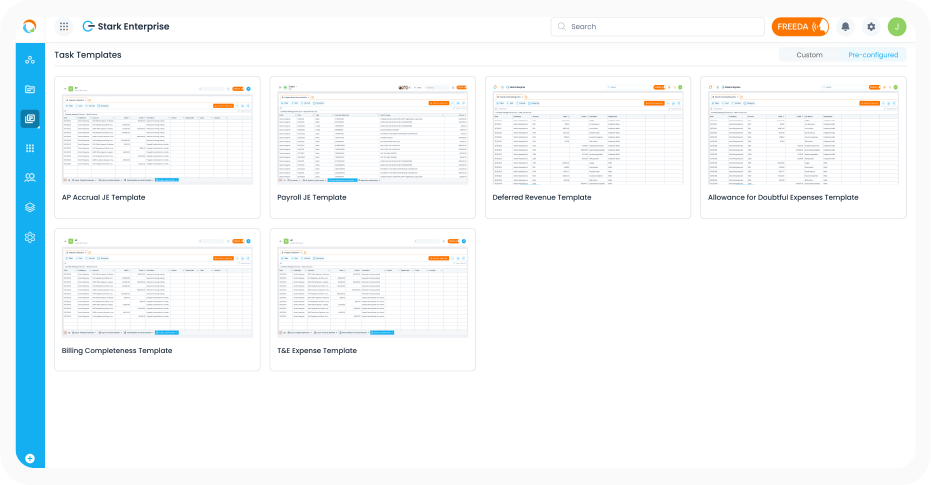The image size is (931, 485).
Task: Click the workflow nodes sidebar icon
Action: (30, 60)
